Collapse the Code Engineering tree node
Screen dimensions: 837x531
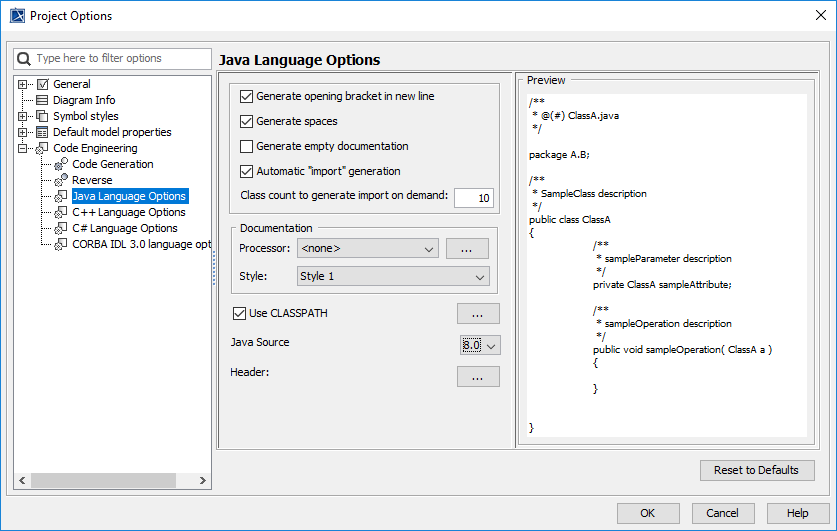tap(23, 148)
